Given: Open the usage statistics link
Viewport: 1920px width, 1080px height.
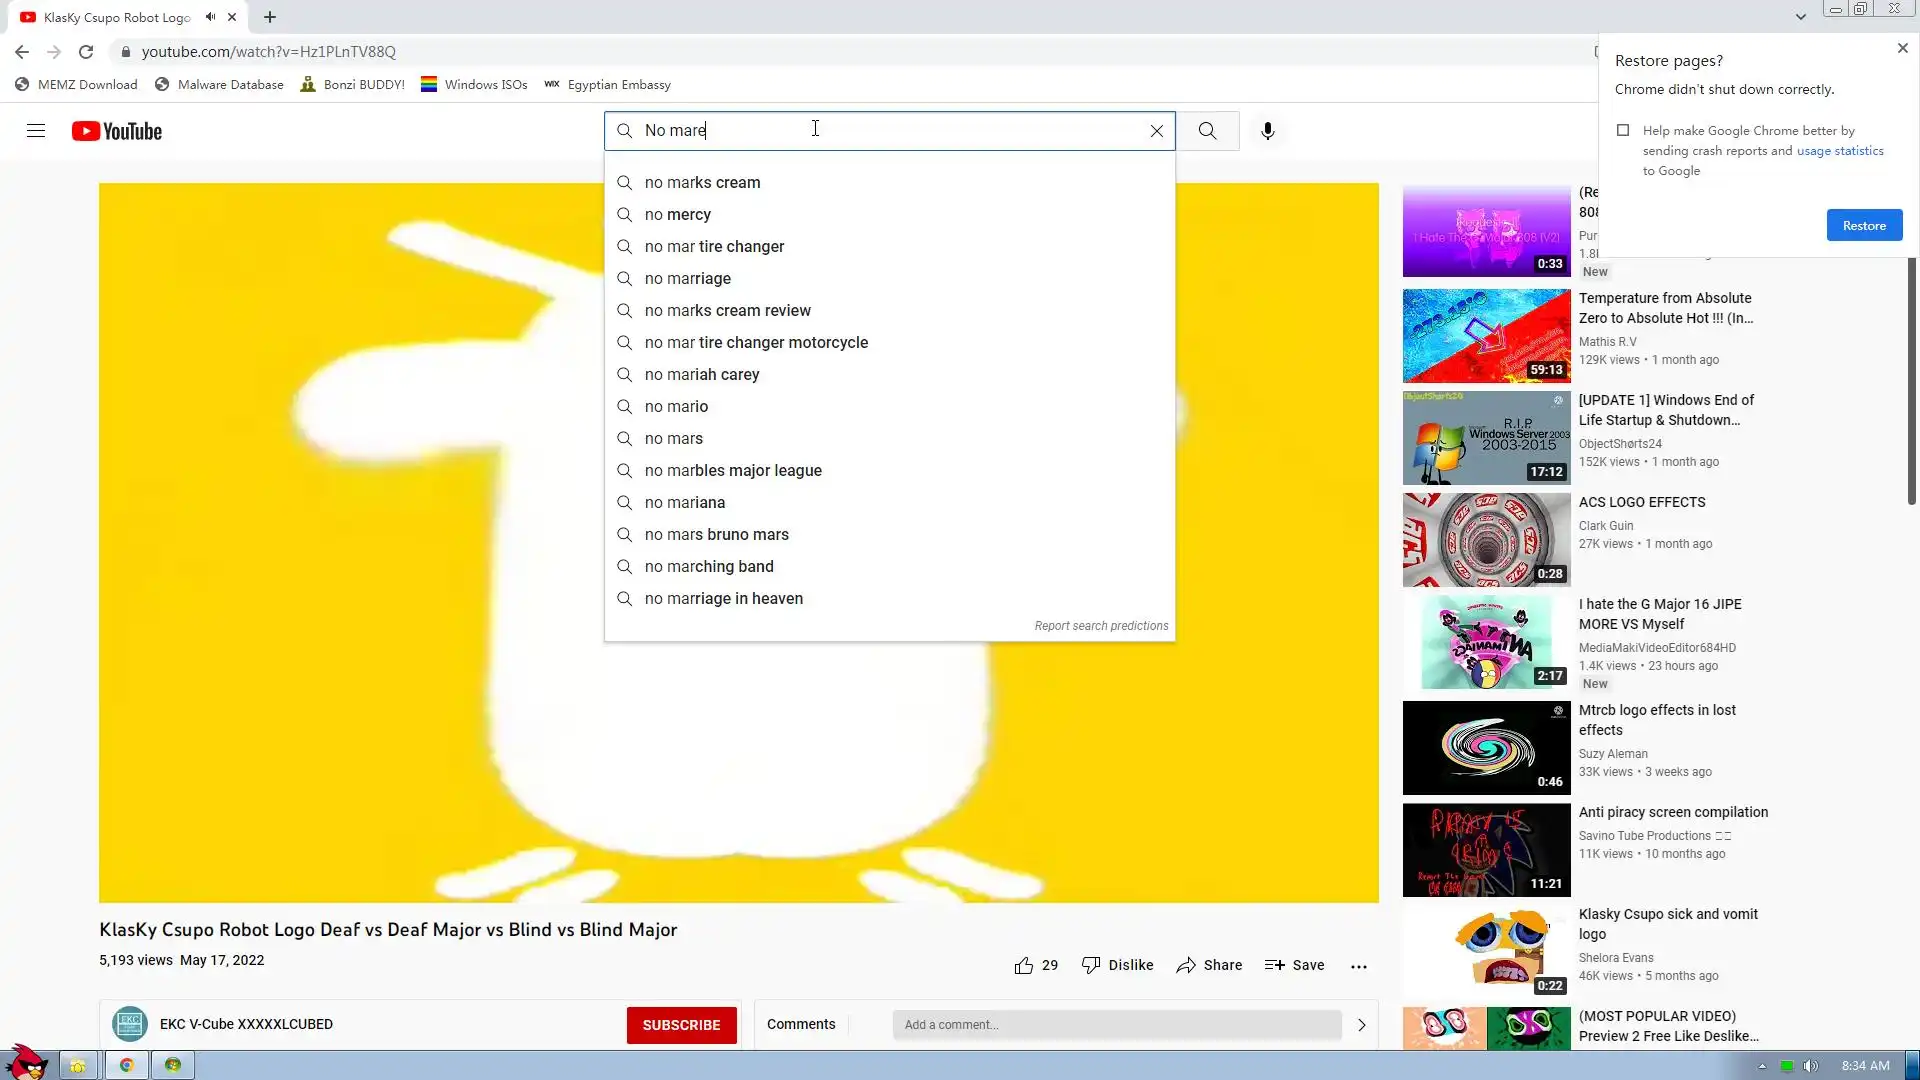Looking at the screenshot, I should [1839, 151].
